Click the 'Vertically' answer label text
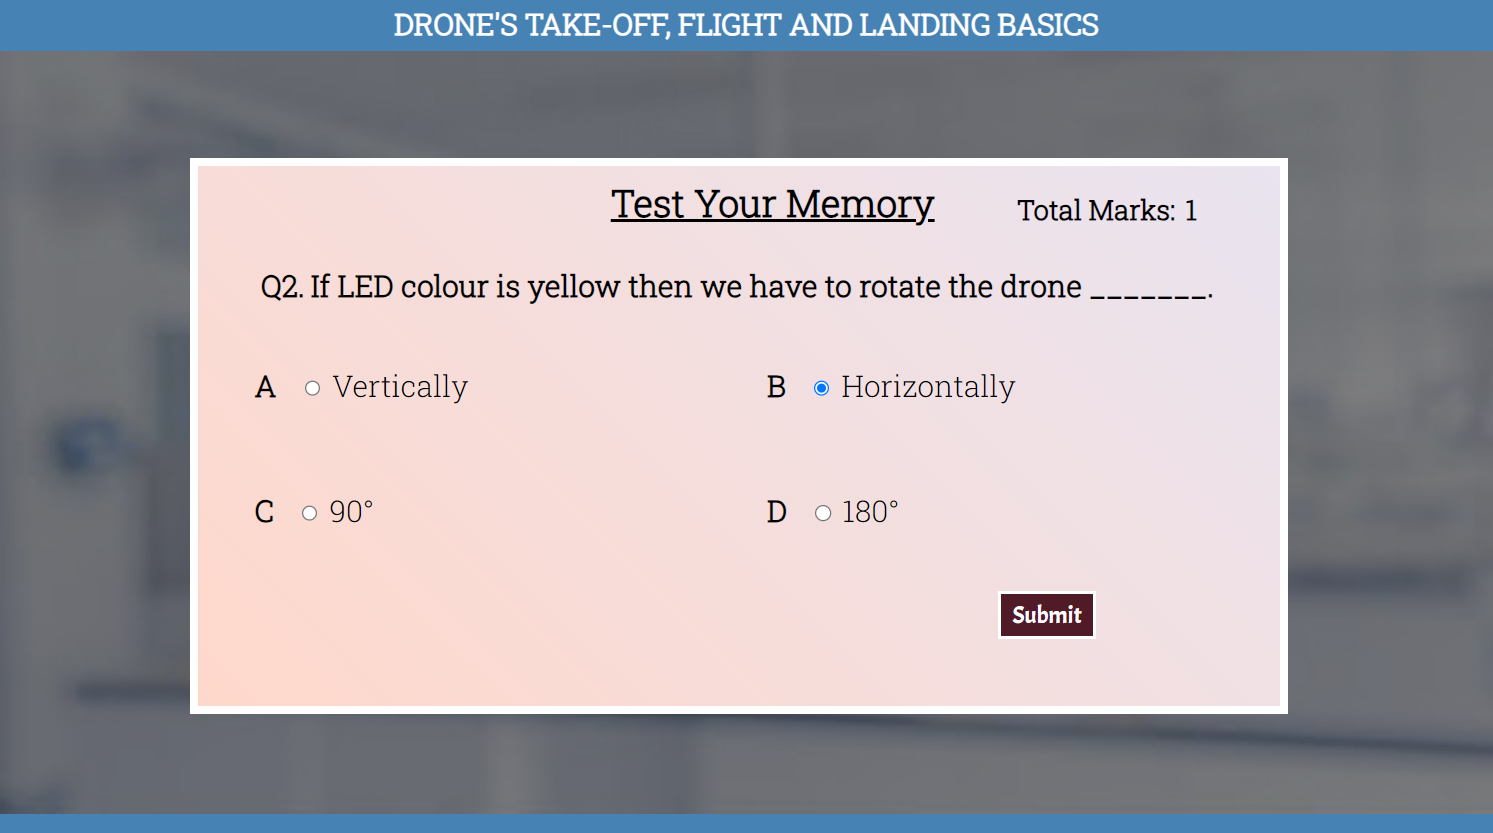Screen dimensions: 1493x833 [x=400, y=387]
